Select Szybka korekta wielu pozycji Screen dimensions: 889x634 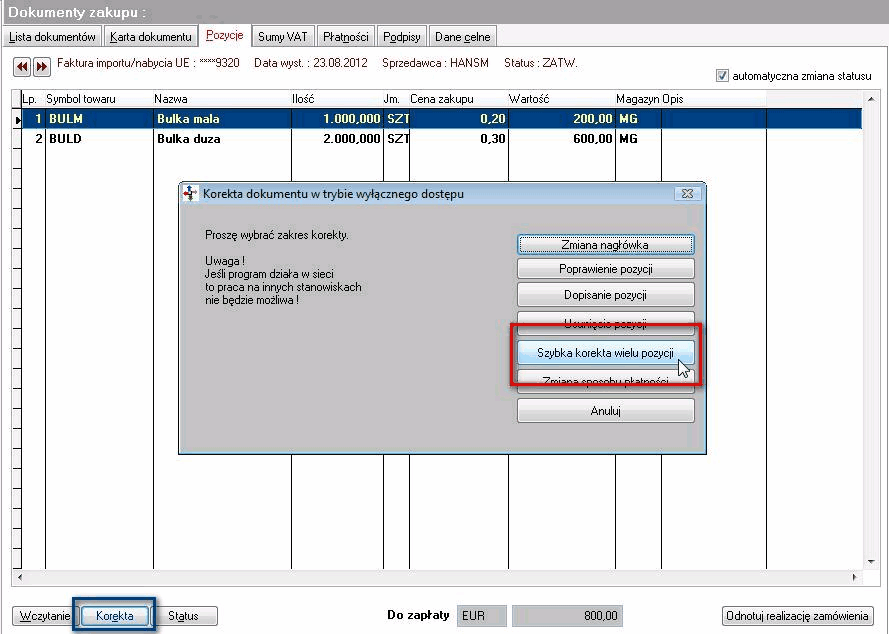coord(606,353)
